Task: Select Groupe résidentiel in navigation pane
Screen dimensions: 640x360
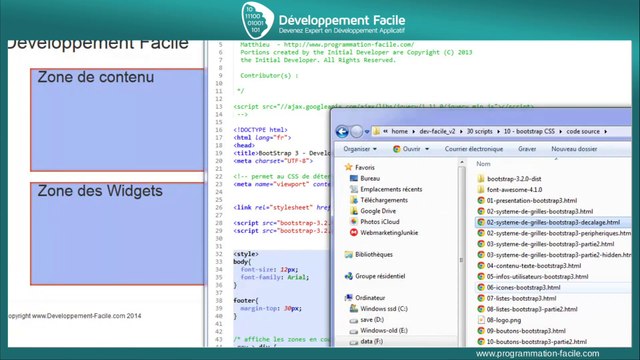Action: coord(375,276)
